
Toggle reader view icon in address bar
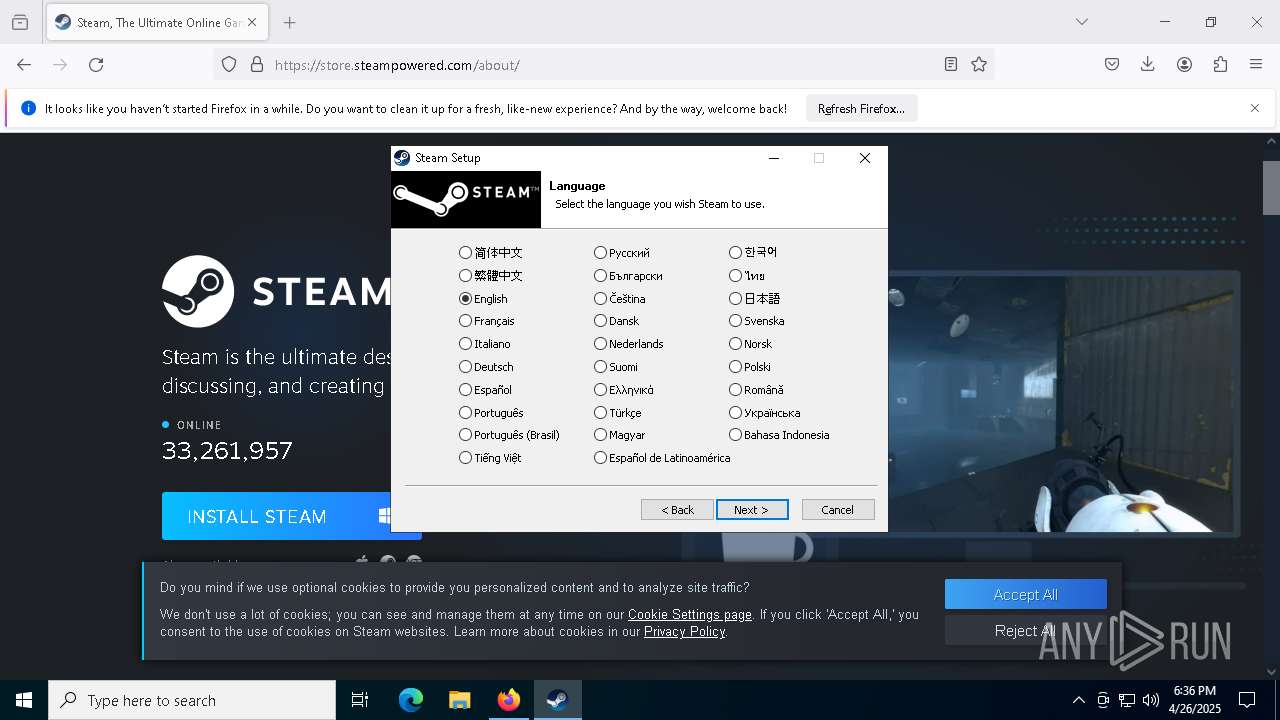coord(951,65)
